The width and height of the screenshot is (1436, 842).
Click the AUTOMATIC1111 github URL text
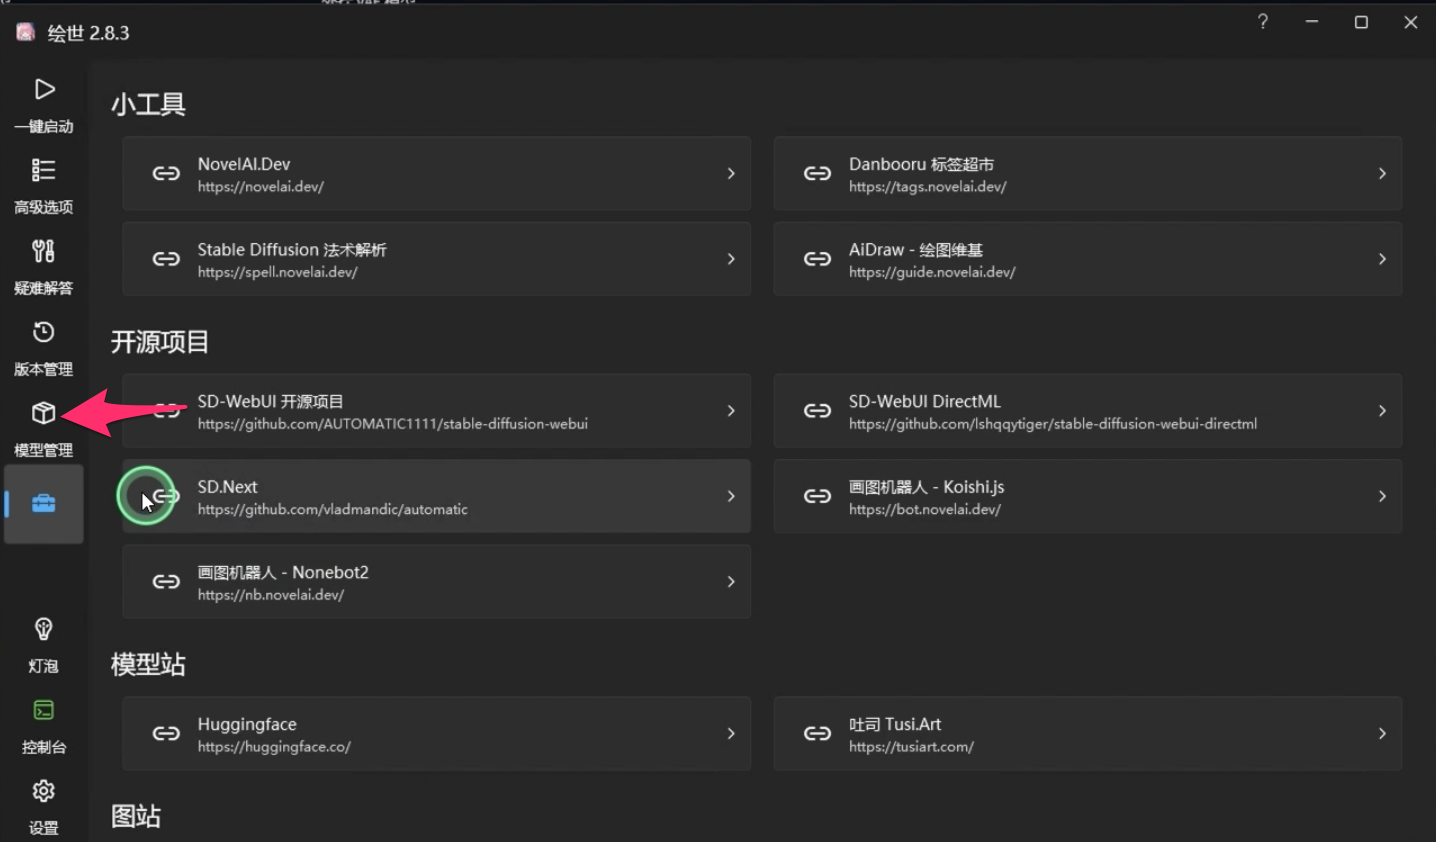[392, 424]
